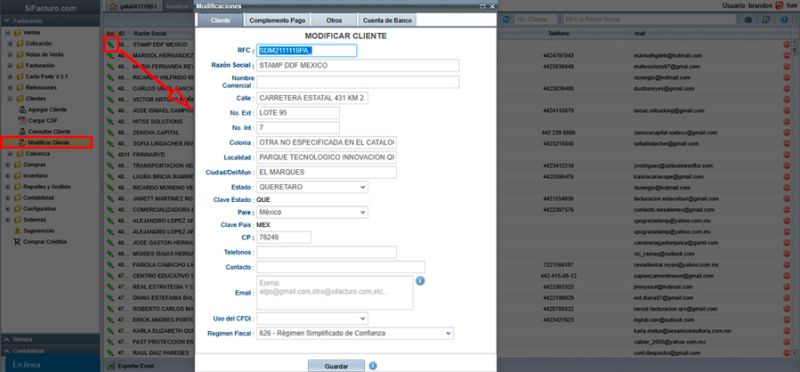Screen dimensions: 800x372
Task: Click the Guardar button
Action: pos(336,366)
